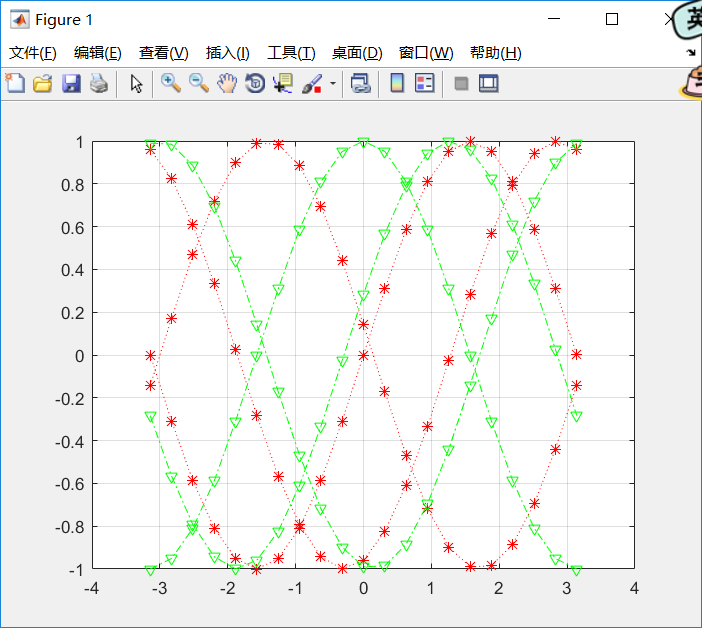Expand the brush color dropdown arrow
The height and width of the screenshot is (628, 702).
[x=333, y=83]
